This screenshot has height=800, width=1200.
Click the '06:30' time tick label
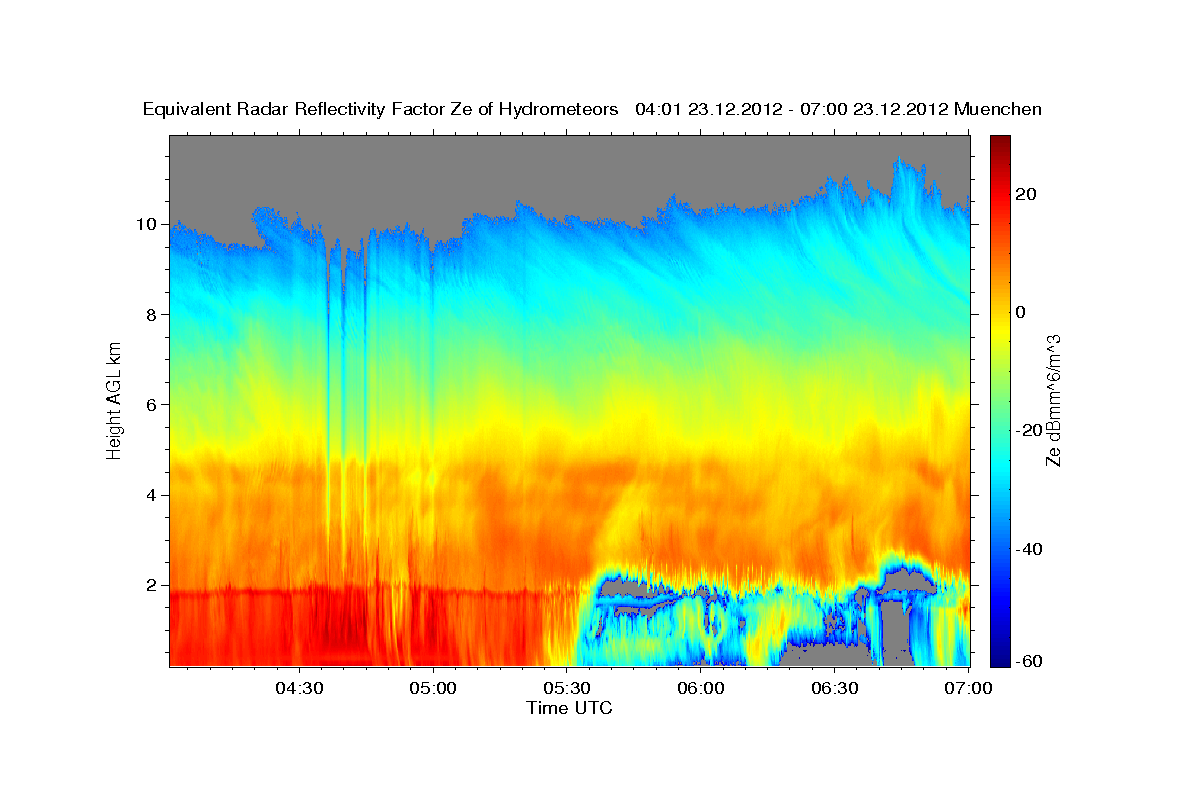(x=835, y=688)
